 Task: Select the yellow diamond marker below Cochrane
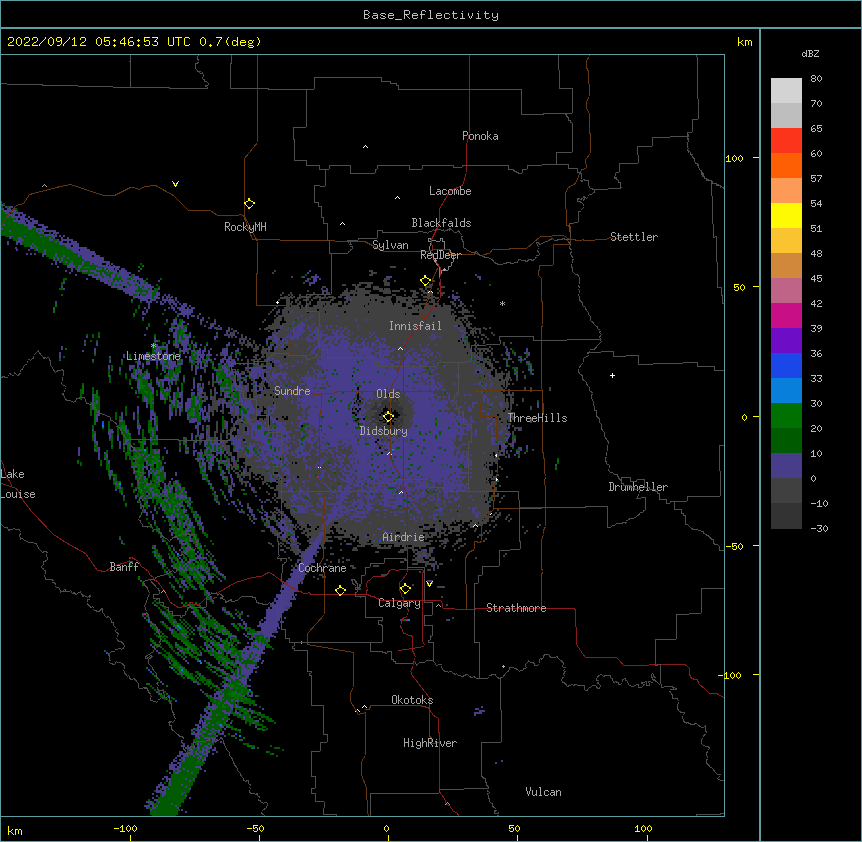pyautogui.click(x=340, y=590)
